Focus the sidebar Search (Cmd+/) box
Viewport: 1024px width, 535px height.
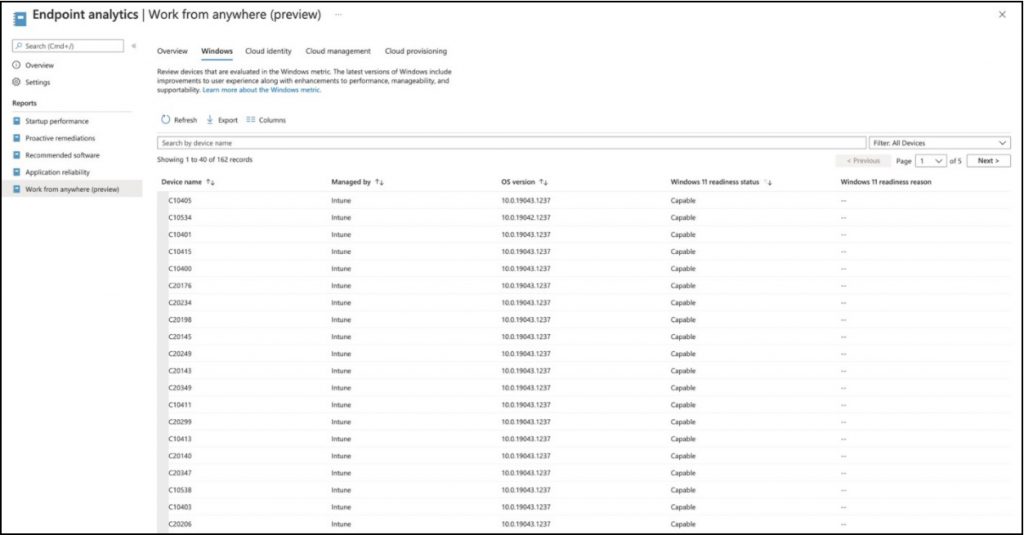click(68, 46)
